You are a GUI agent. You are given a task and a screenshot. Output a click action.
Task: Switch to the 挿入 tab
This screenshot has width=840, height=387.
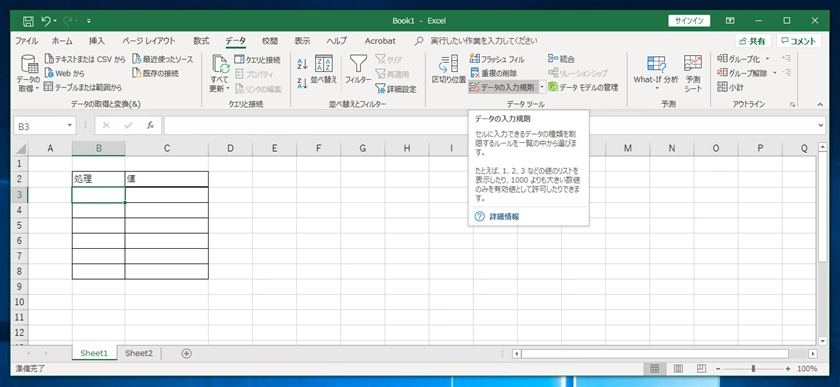pos(97,41)
